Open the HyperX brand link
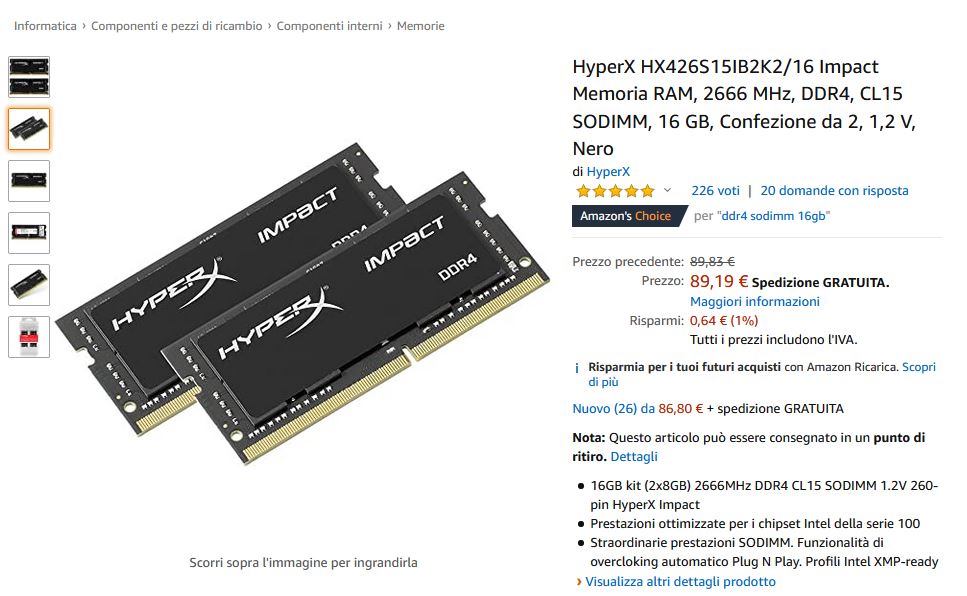The image size is (967, 596). click(x=608, y=172)
